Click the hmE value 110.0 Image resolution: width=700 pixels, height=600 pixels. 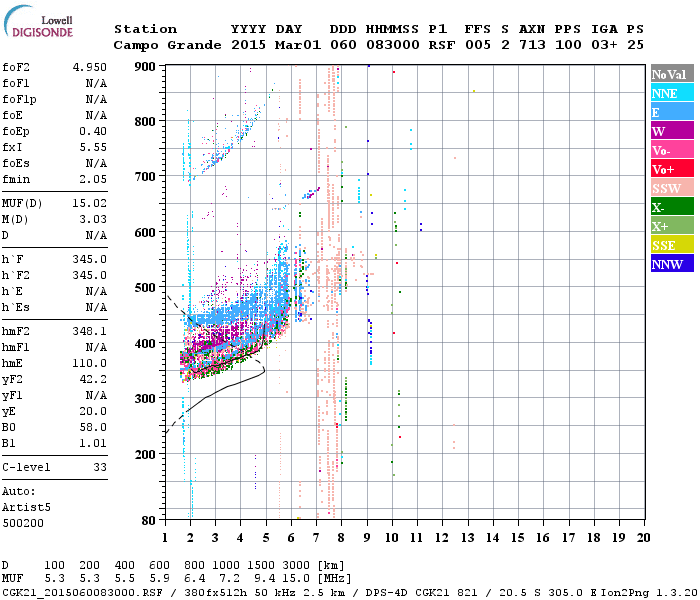pos(90,363)
